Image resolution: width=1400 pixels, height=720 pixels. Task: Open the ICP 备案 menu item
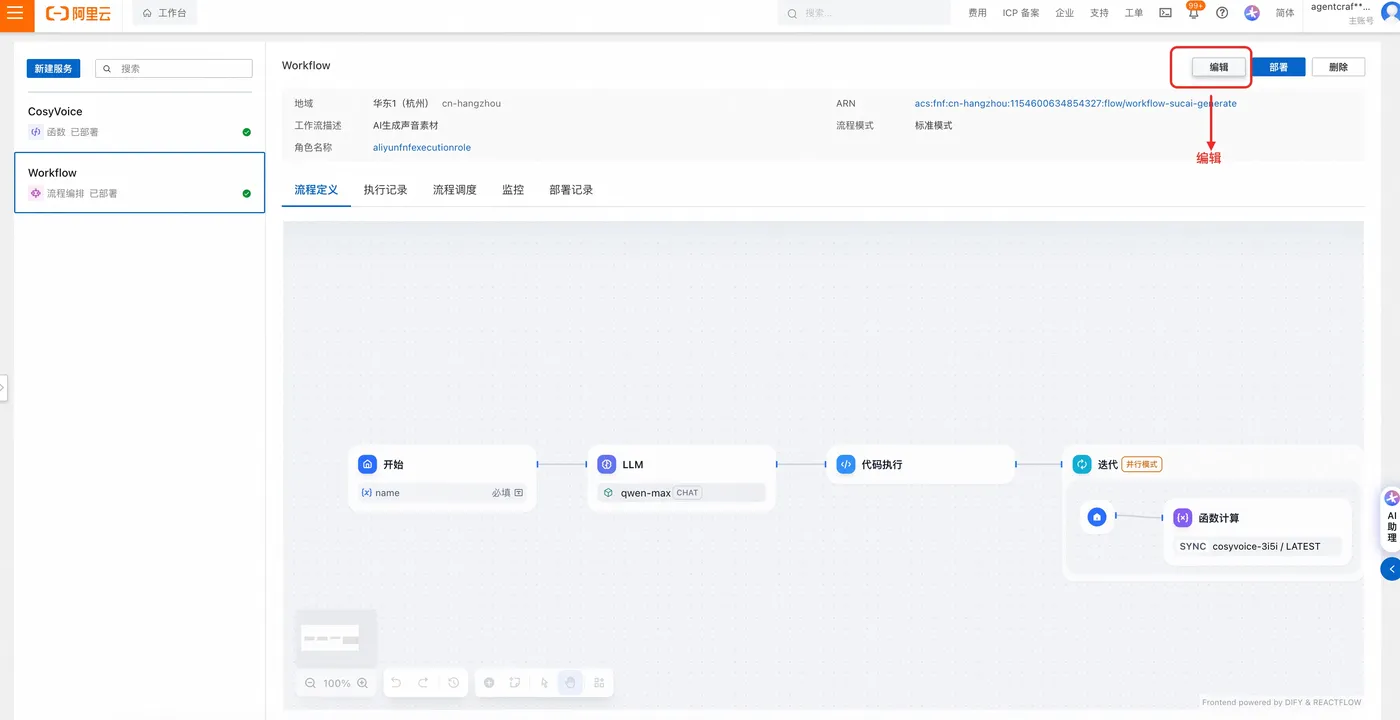pos(1021,13)
